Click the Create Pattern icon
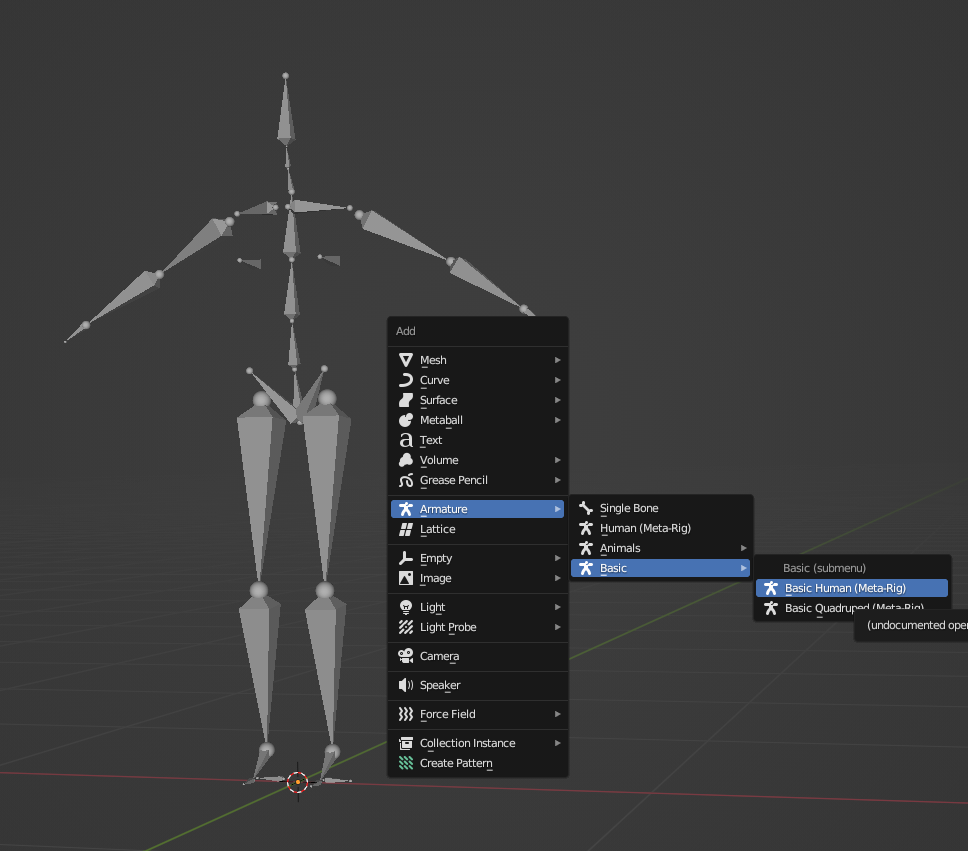Viewport: 968px width, 851px height. point(406,763)
